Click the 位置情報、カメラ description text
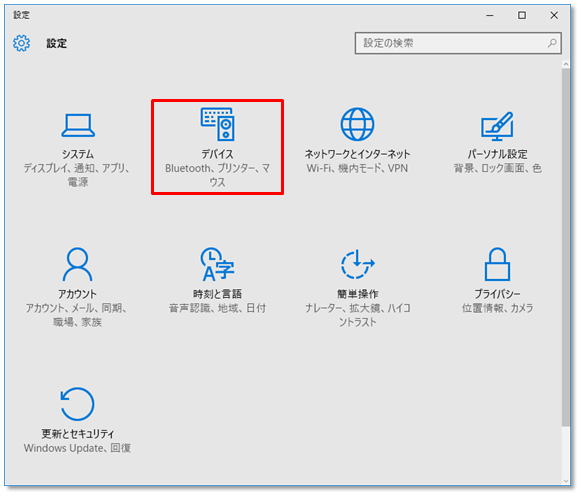 [x=497, y=308]
